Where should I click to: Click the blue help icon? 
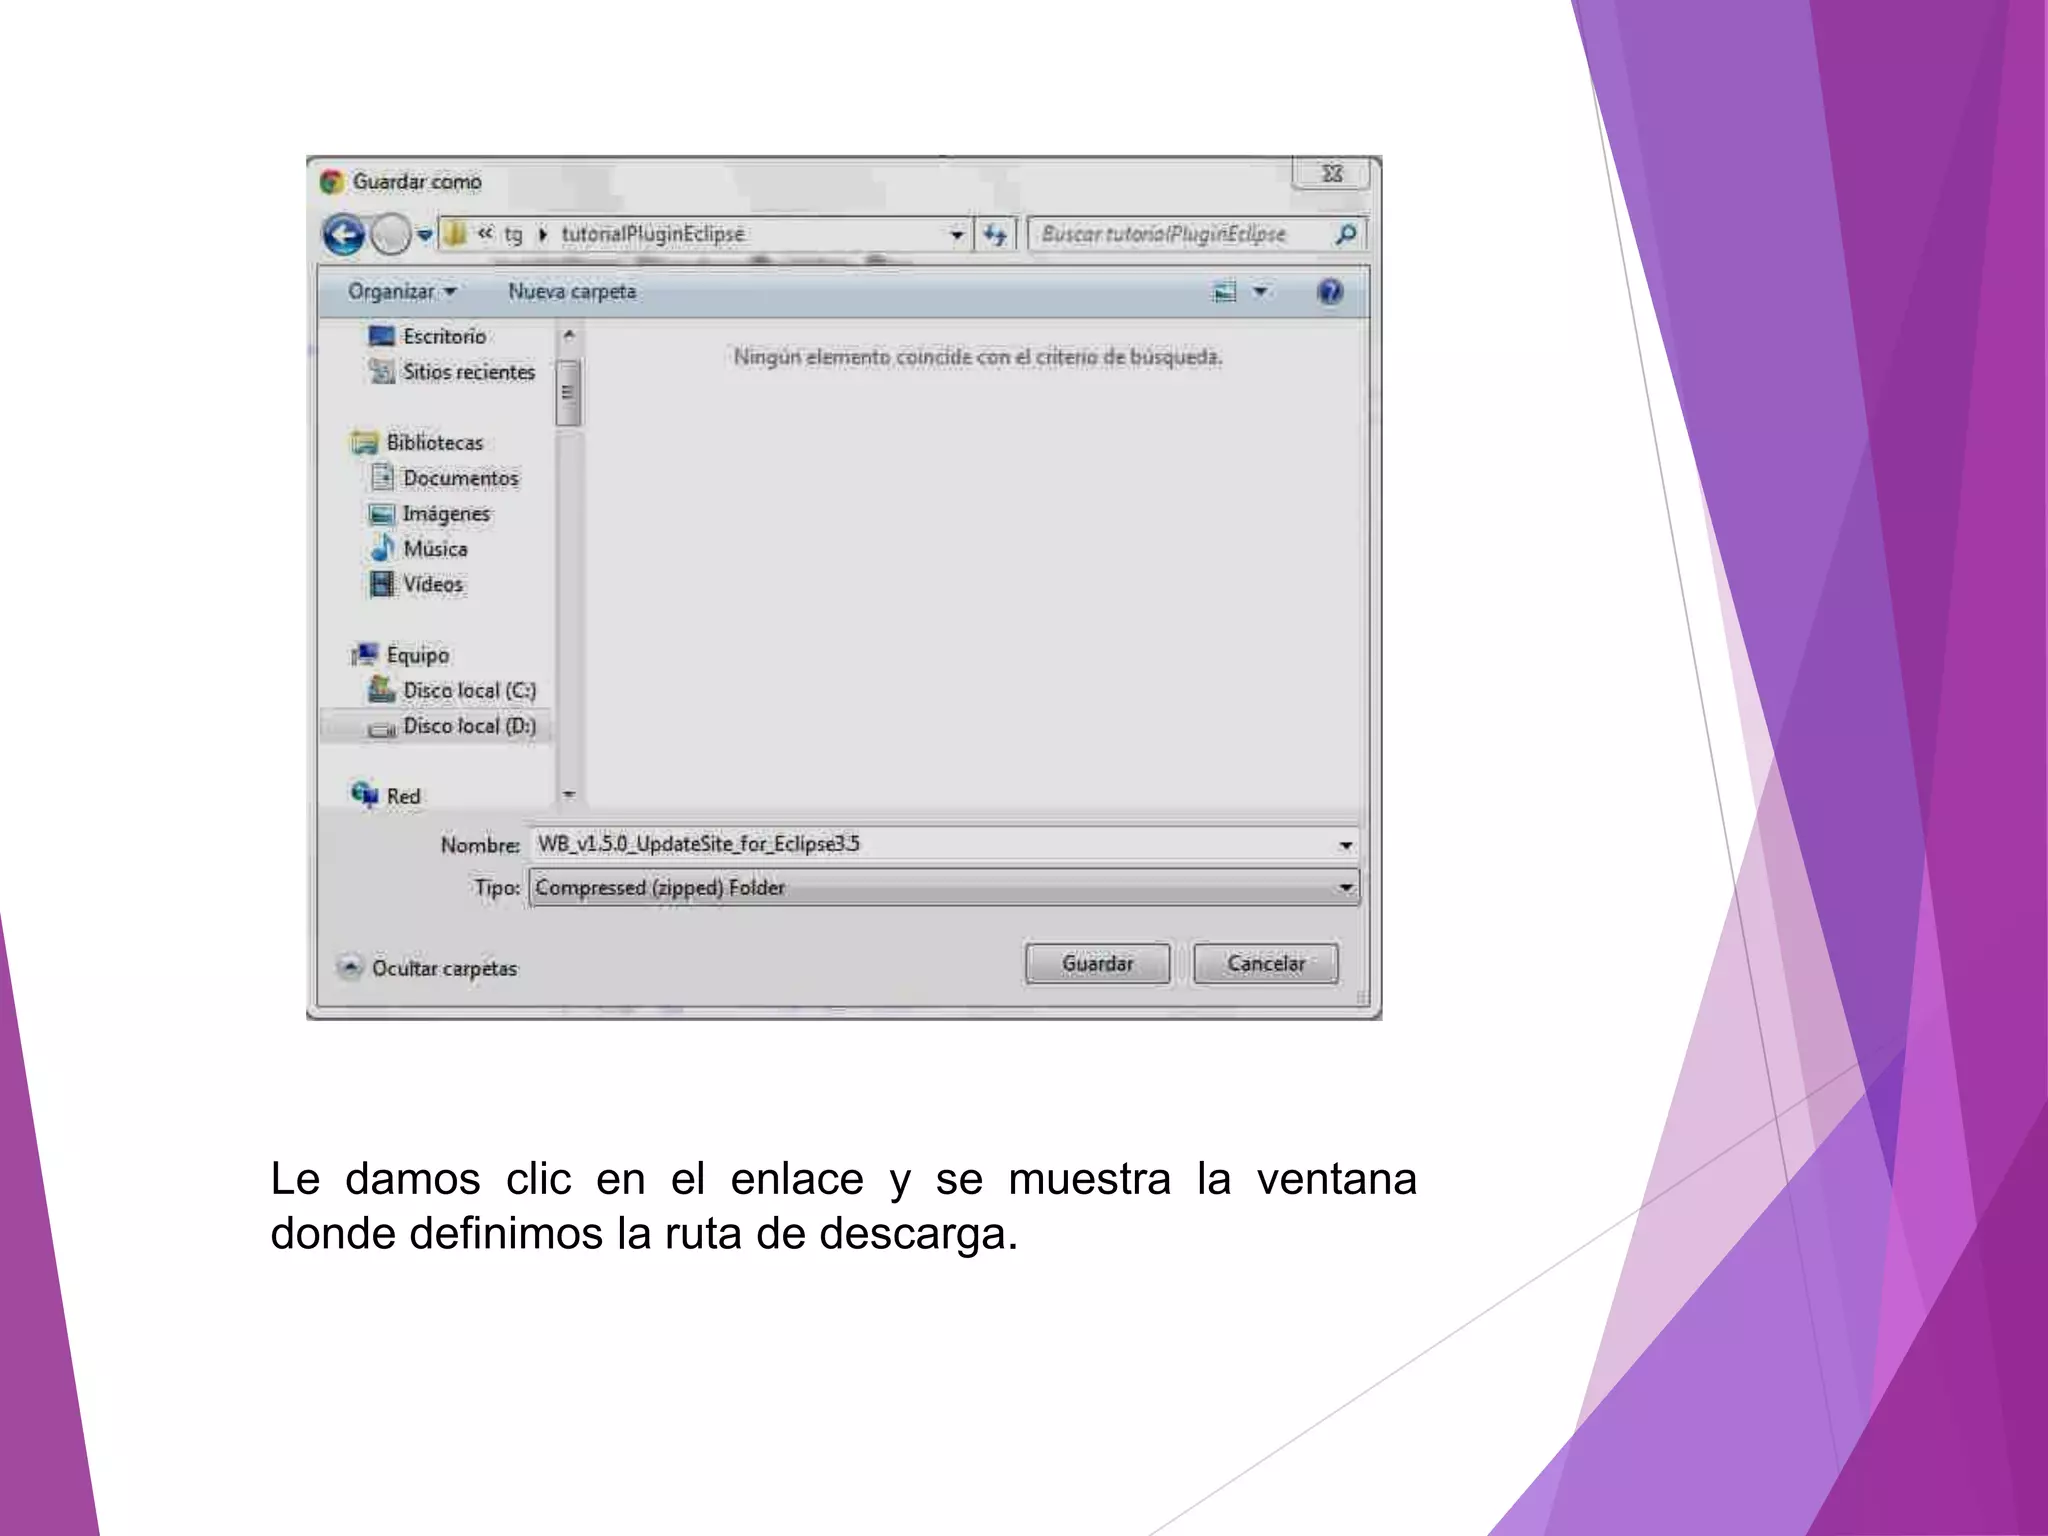click(x=1330, y=292)
